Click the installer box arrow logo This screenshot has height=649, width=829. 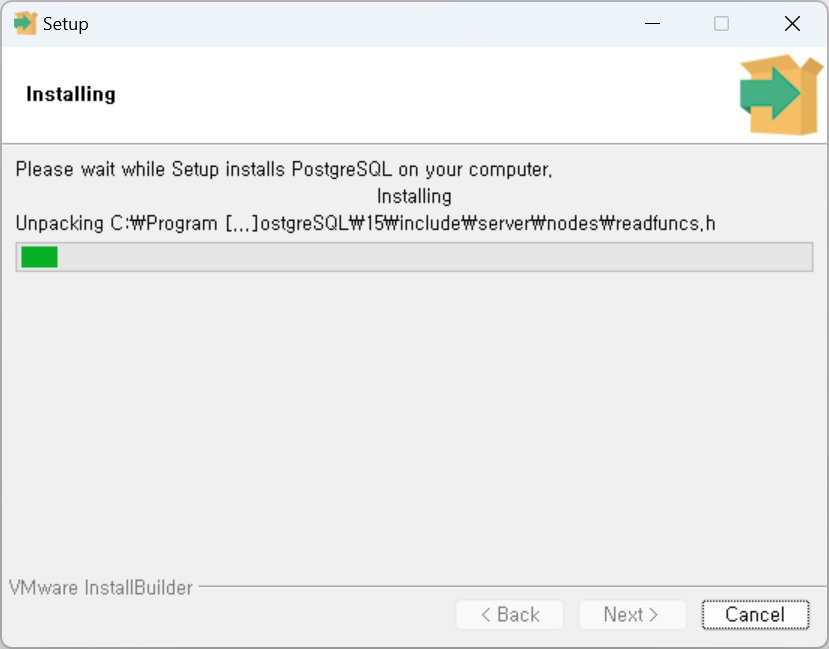pos(781,94)
